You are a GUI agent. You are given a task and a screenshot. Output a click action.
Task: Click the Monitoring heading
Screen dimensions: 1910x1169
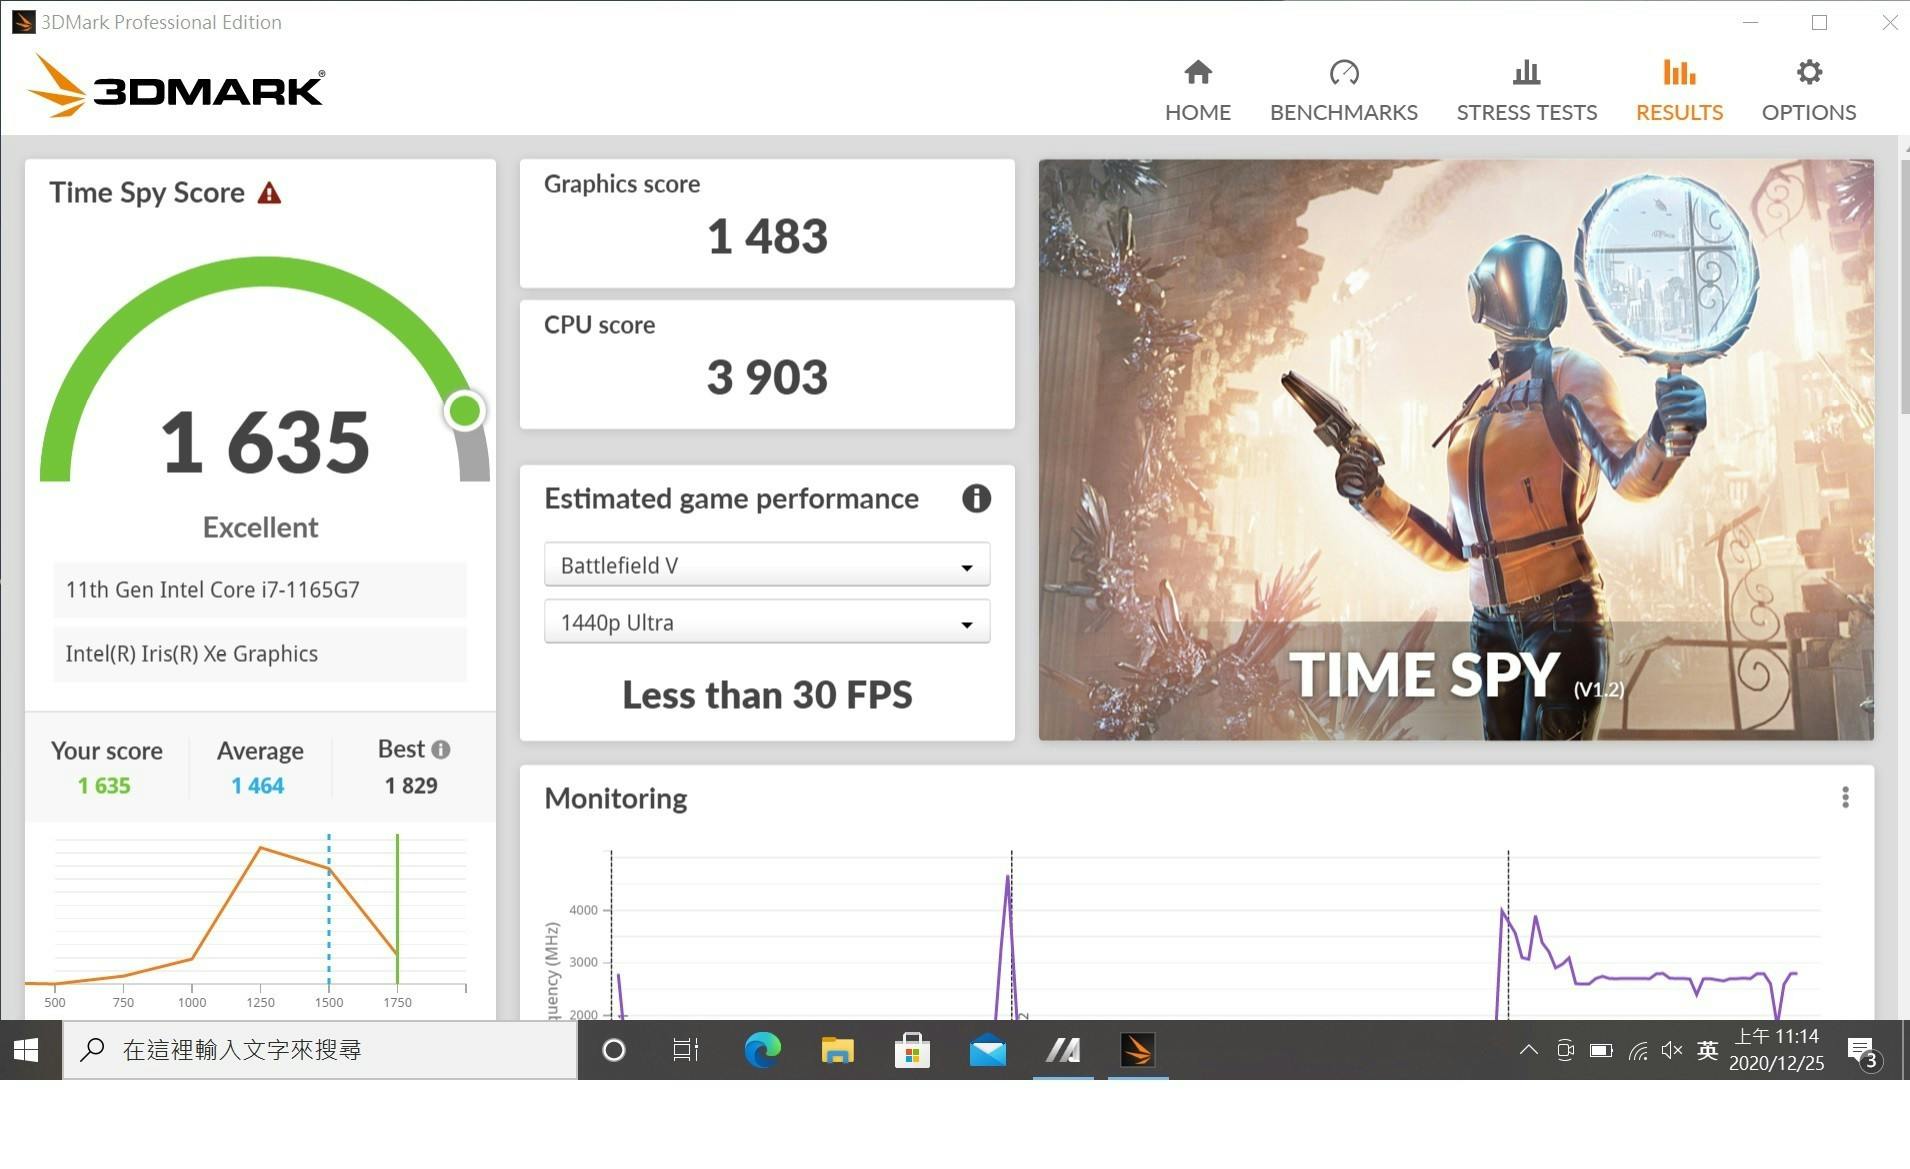615,798
